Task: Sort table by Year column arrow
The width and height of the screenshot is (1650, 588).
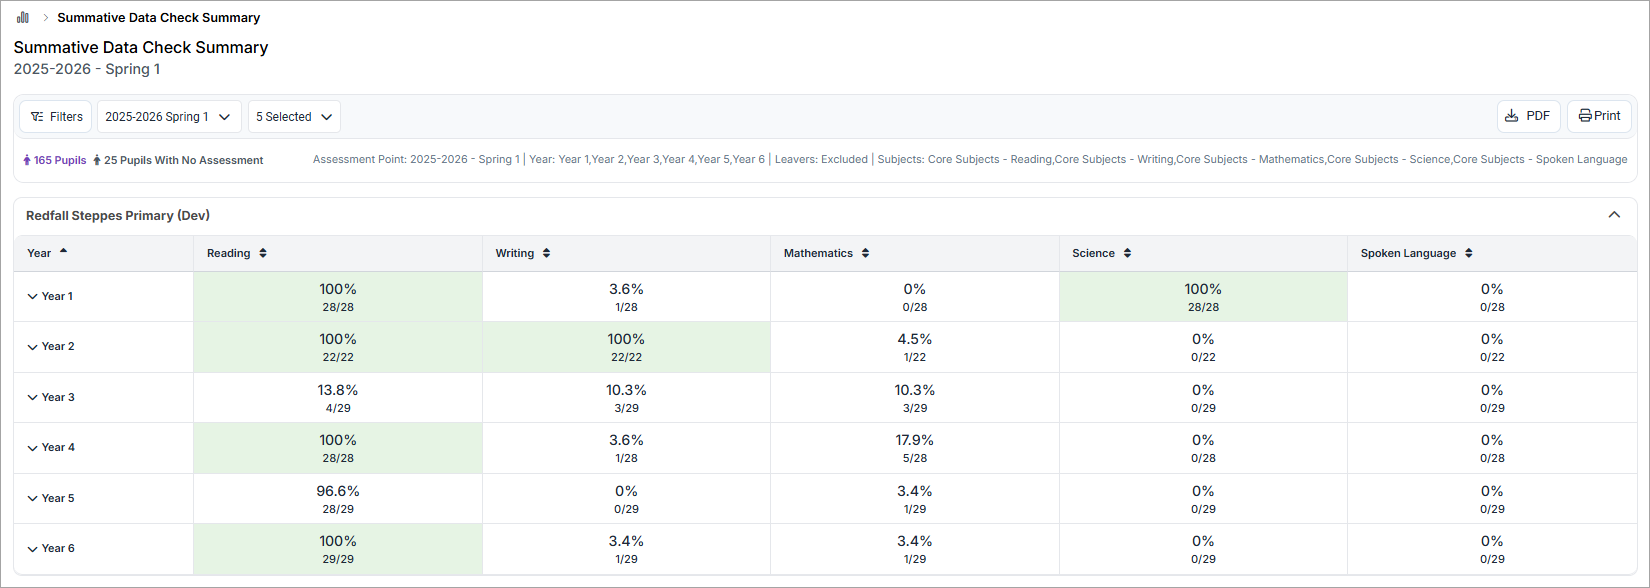Action: pyautogui.click(x=64, y=252)
